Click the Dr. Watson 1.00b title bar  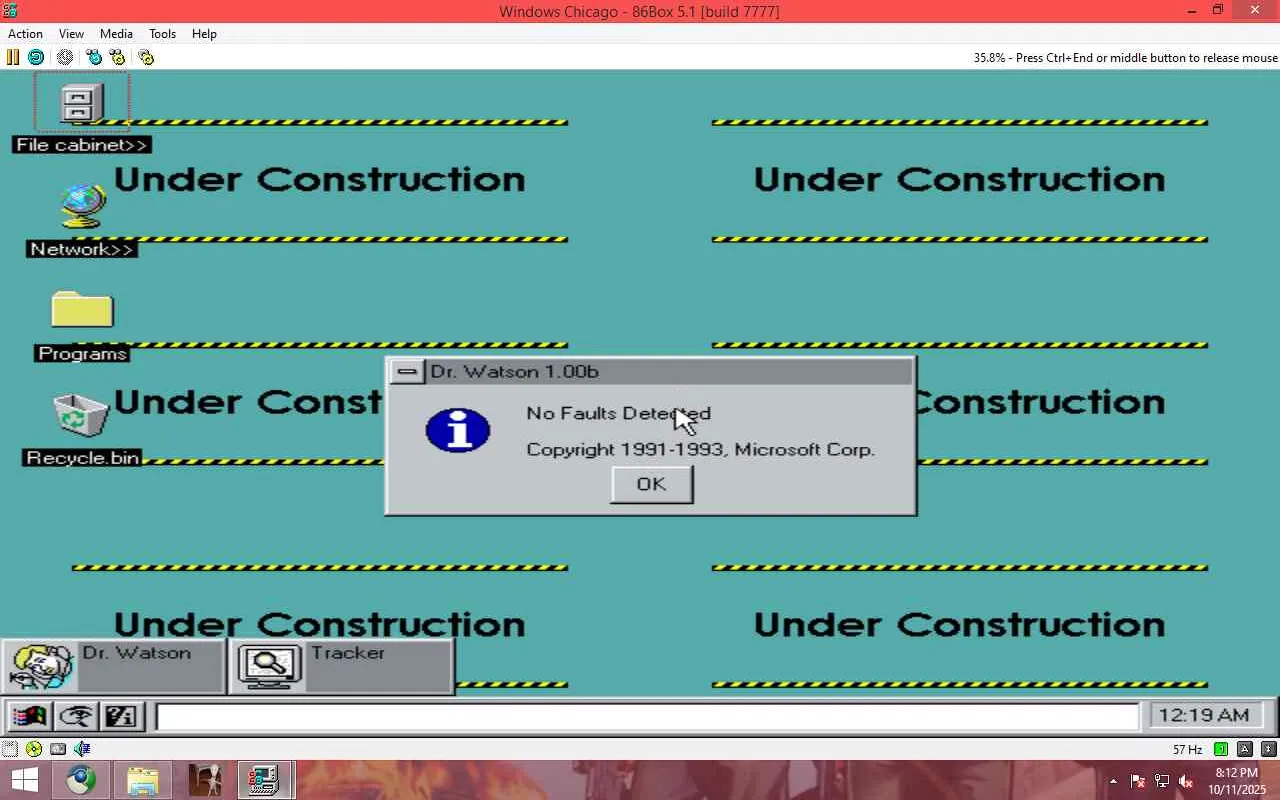[668, 372]
